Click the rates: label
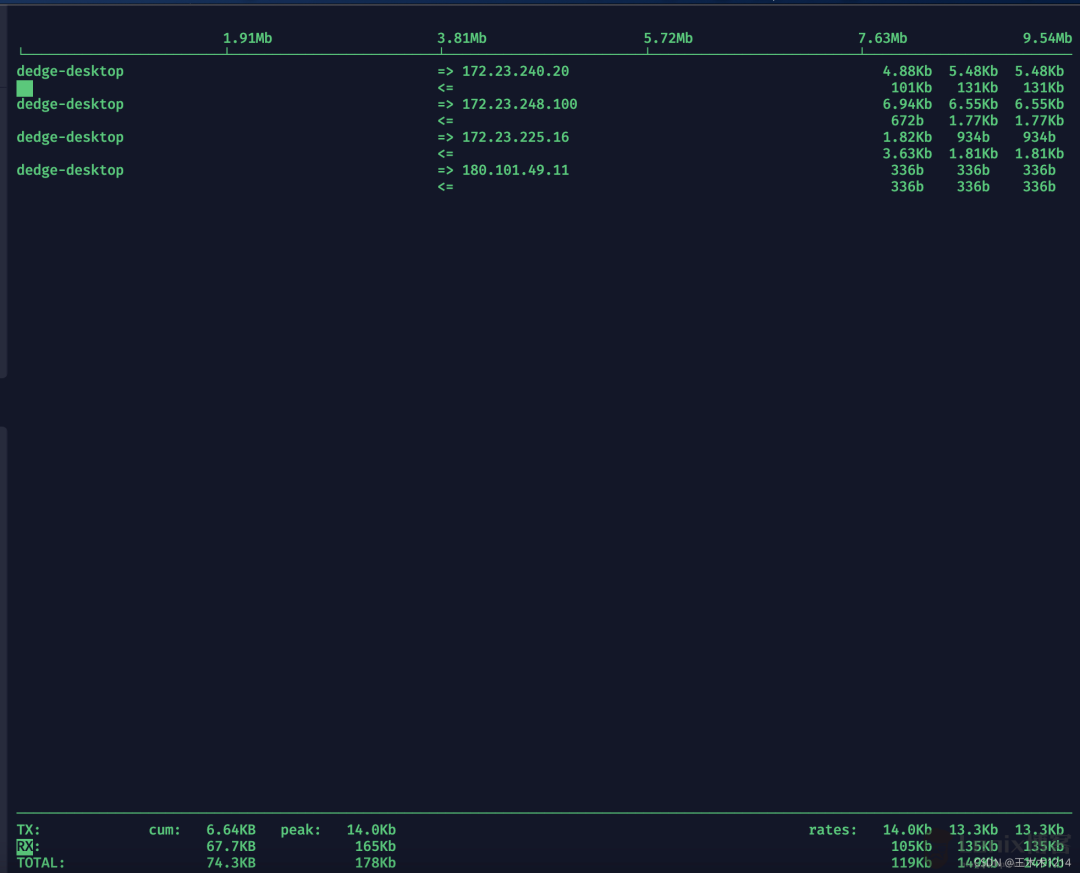1080x873 pixels. coord(833,830)
